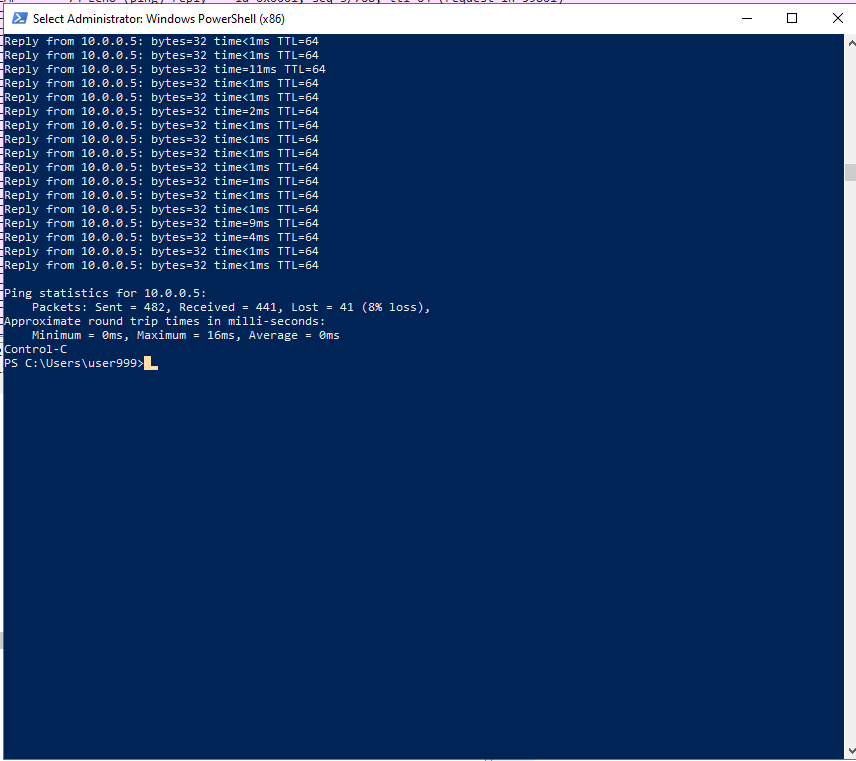
Task: Click the reply line with time=1ms
Action: point(162,181)
